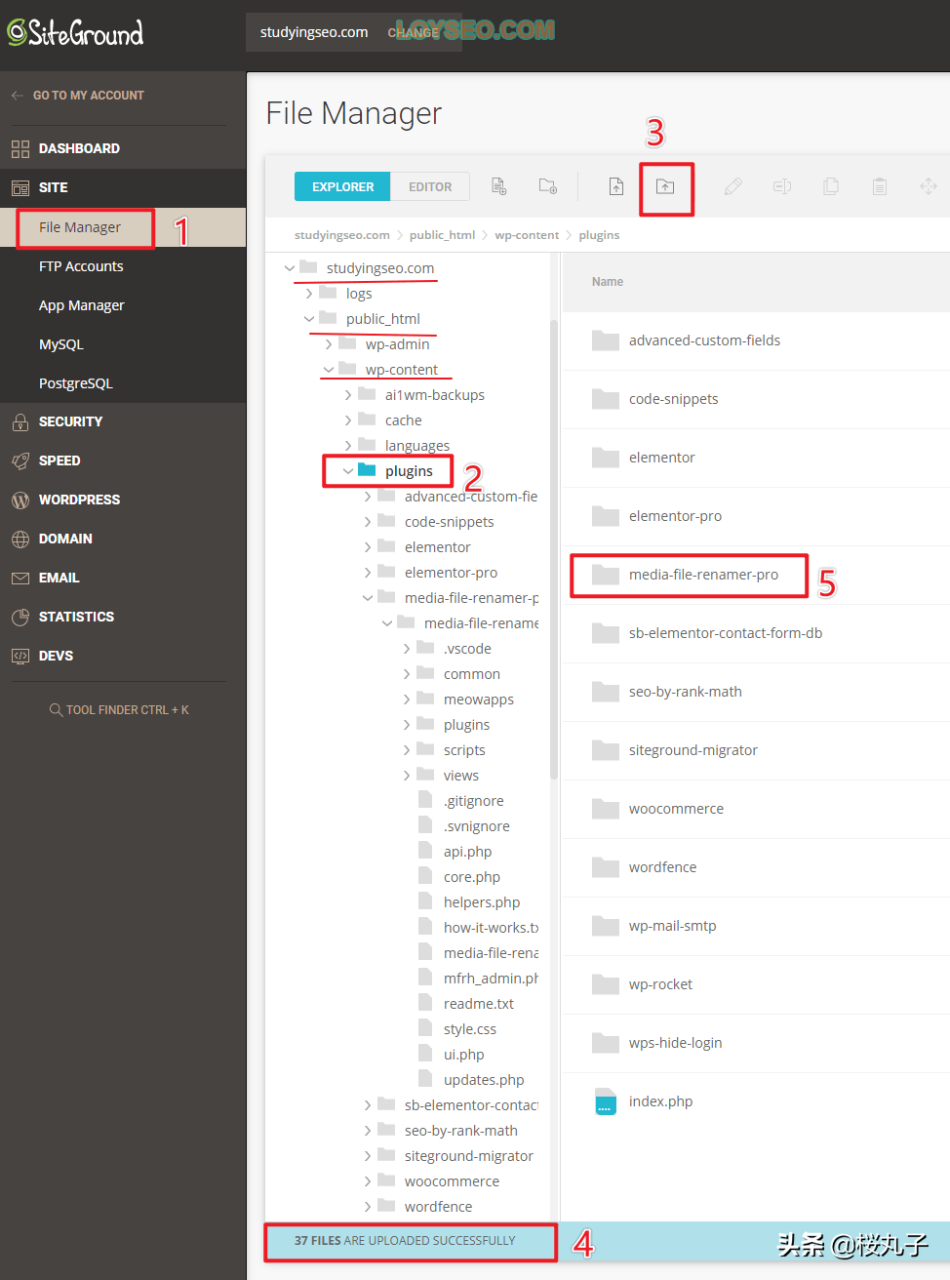Click the Site menu icon in sidebar
950x1280 pixels.
coord(20,188)
